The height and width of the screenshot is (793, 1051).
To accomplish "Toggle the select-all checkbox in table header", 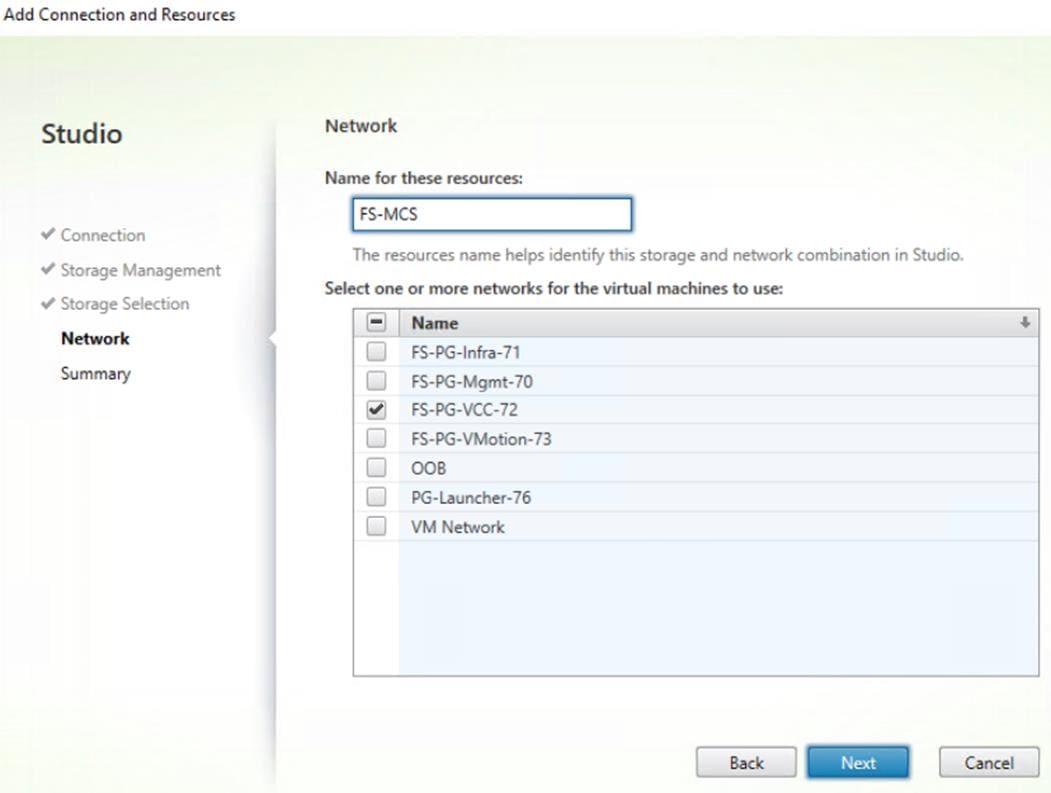I will click(x=376, y=322).
